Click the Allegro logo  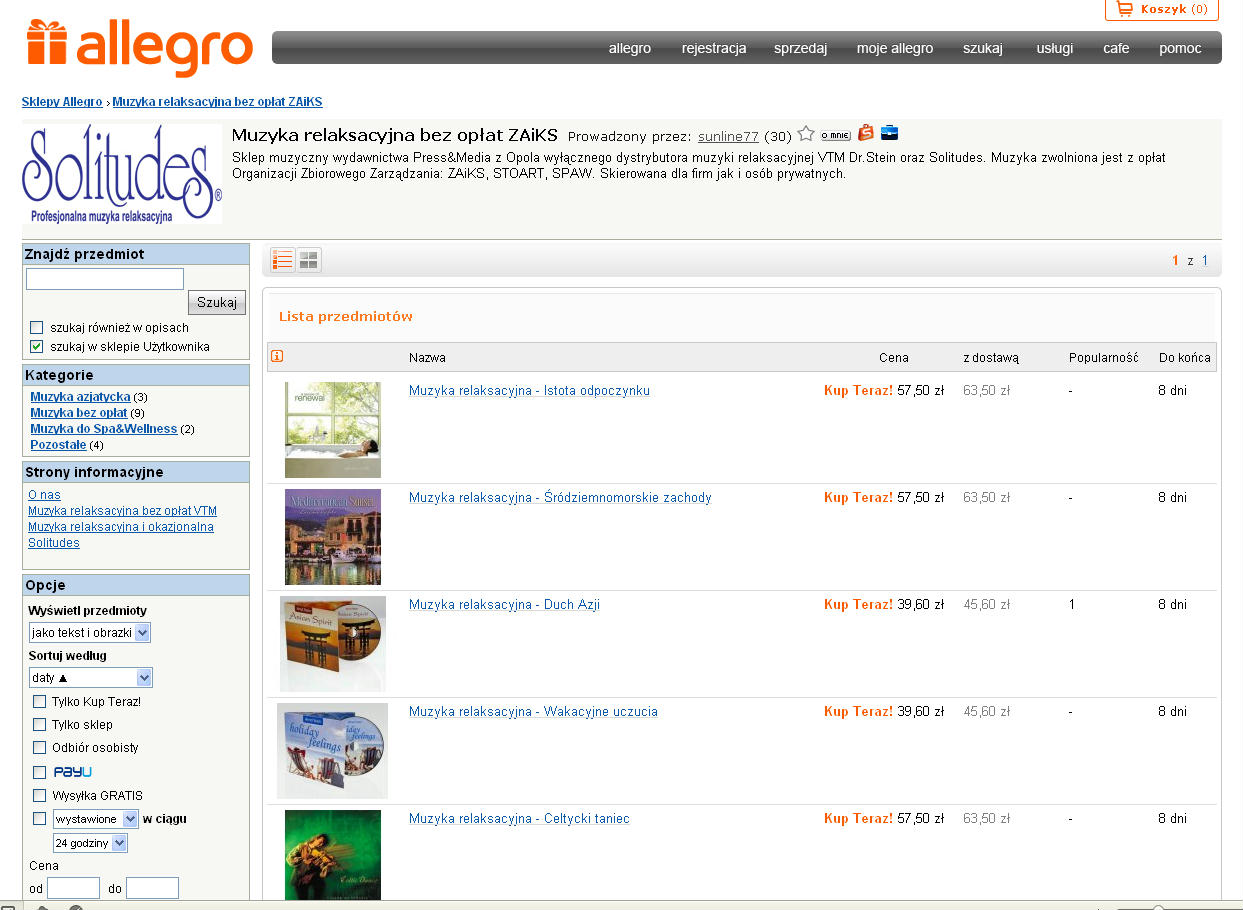[139, 47]
